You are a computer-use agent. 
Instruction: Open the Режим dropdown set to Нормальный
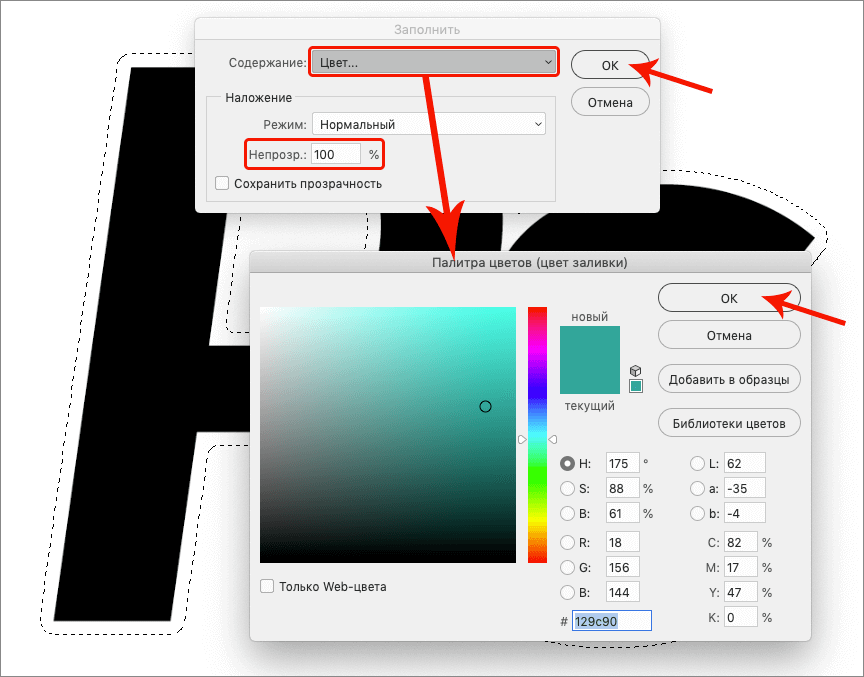(429, 124)
